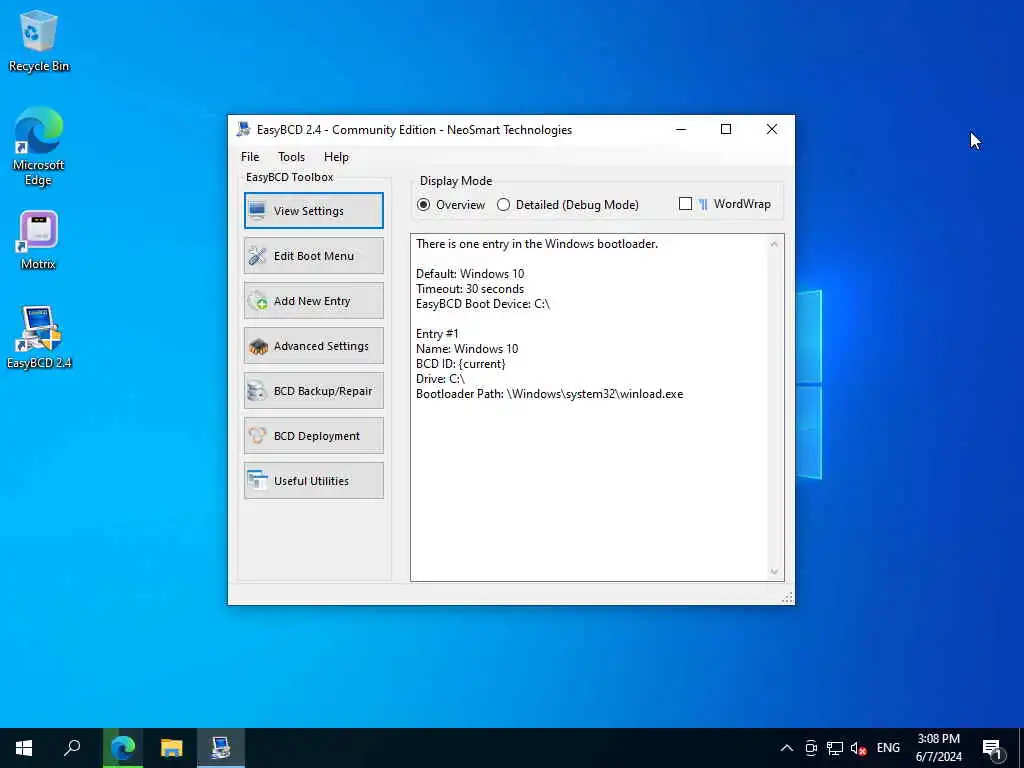1024x768 pixels.
Task: Open the taskbar clock and date
Action: pos(938,748)
